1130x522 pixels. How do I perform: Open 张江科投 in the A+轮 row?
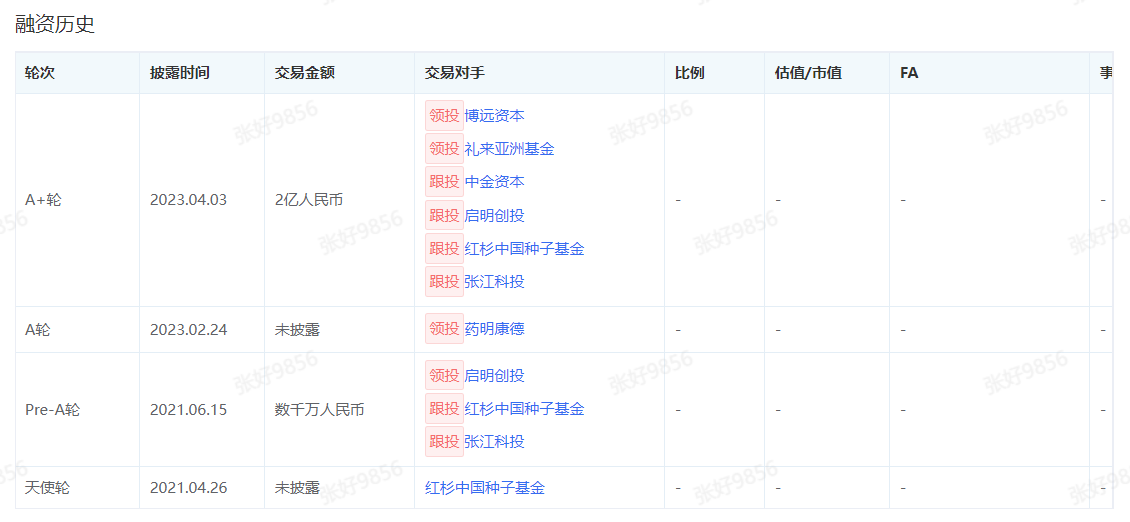[494, 282]
